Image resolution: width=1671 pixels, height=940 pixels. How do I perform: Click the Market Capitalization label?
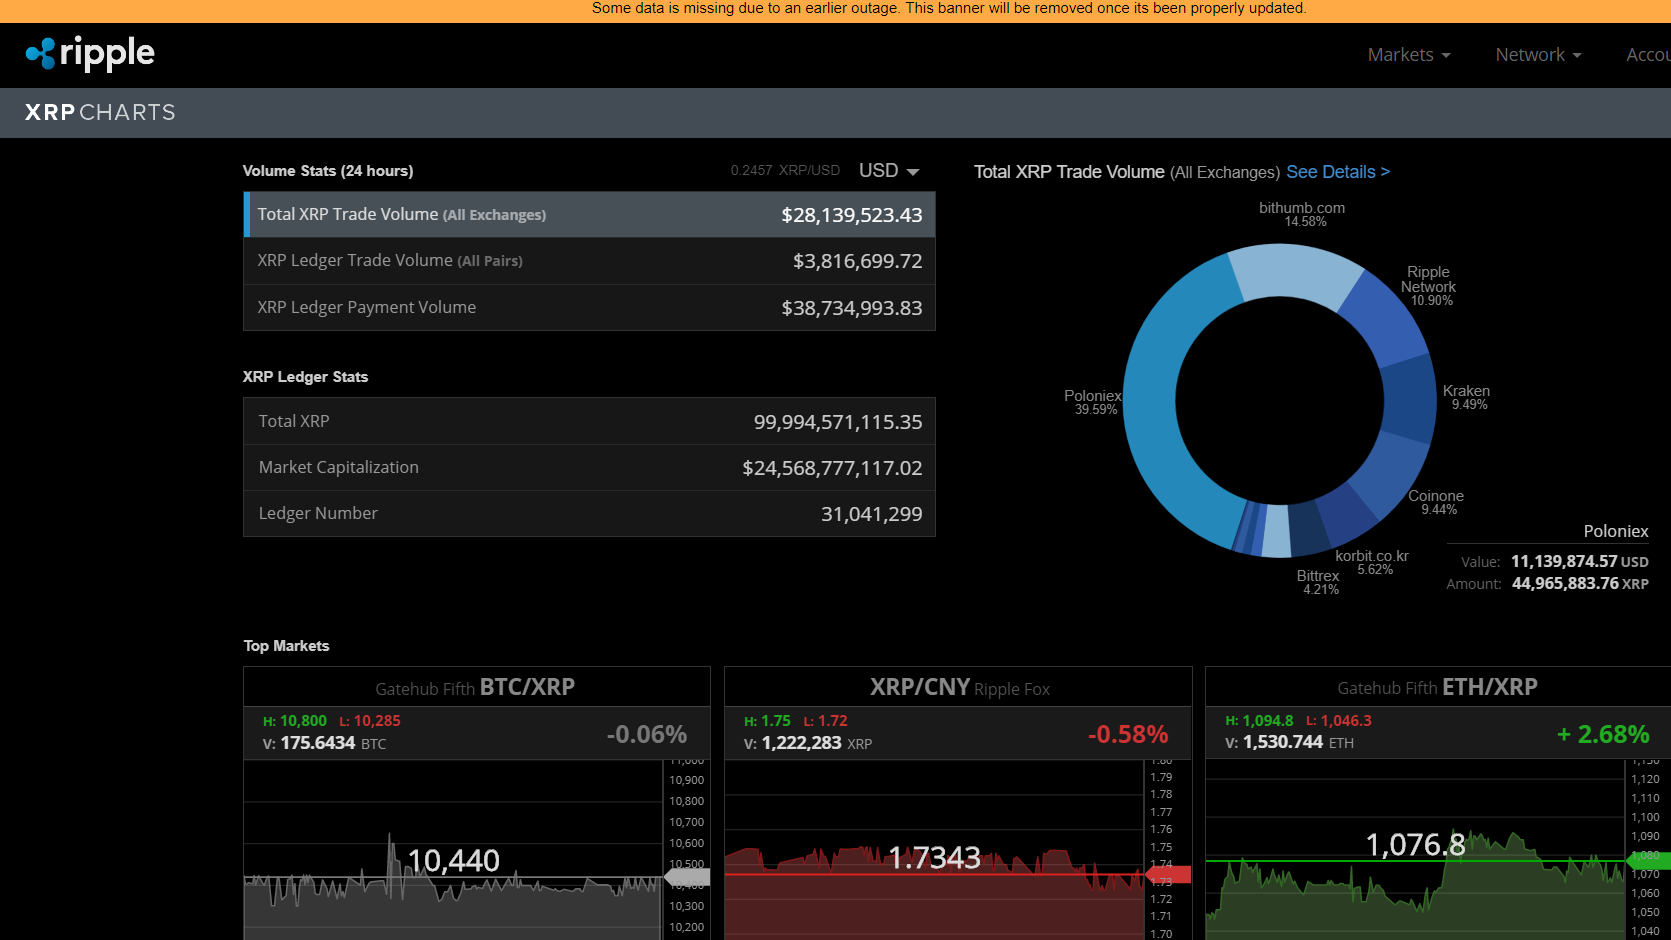pyautogui.click(x=339, y=467)
